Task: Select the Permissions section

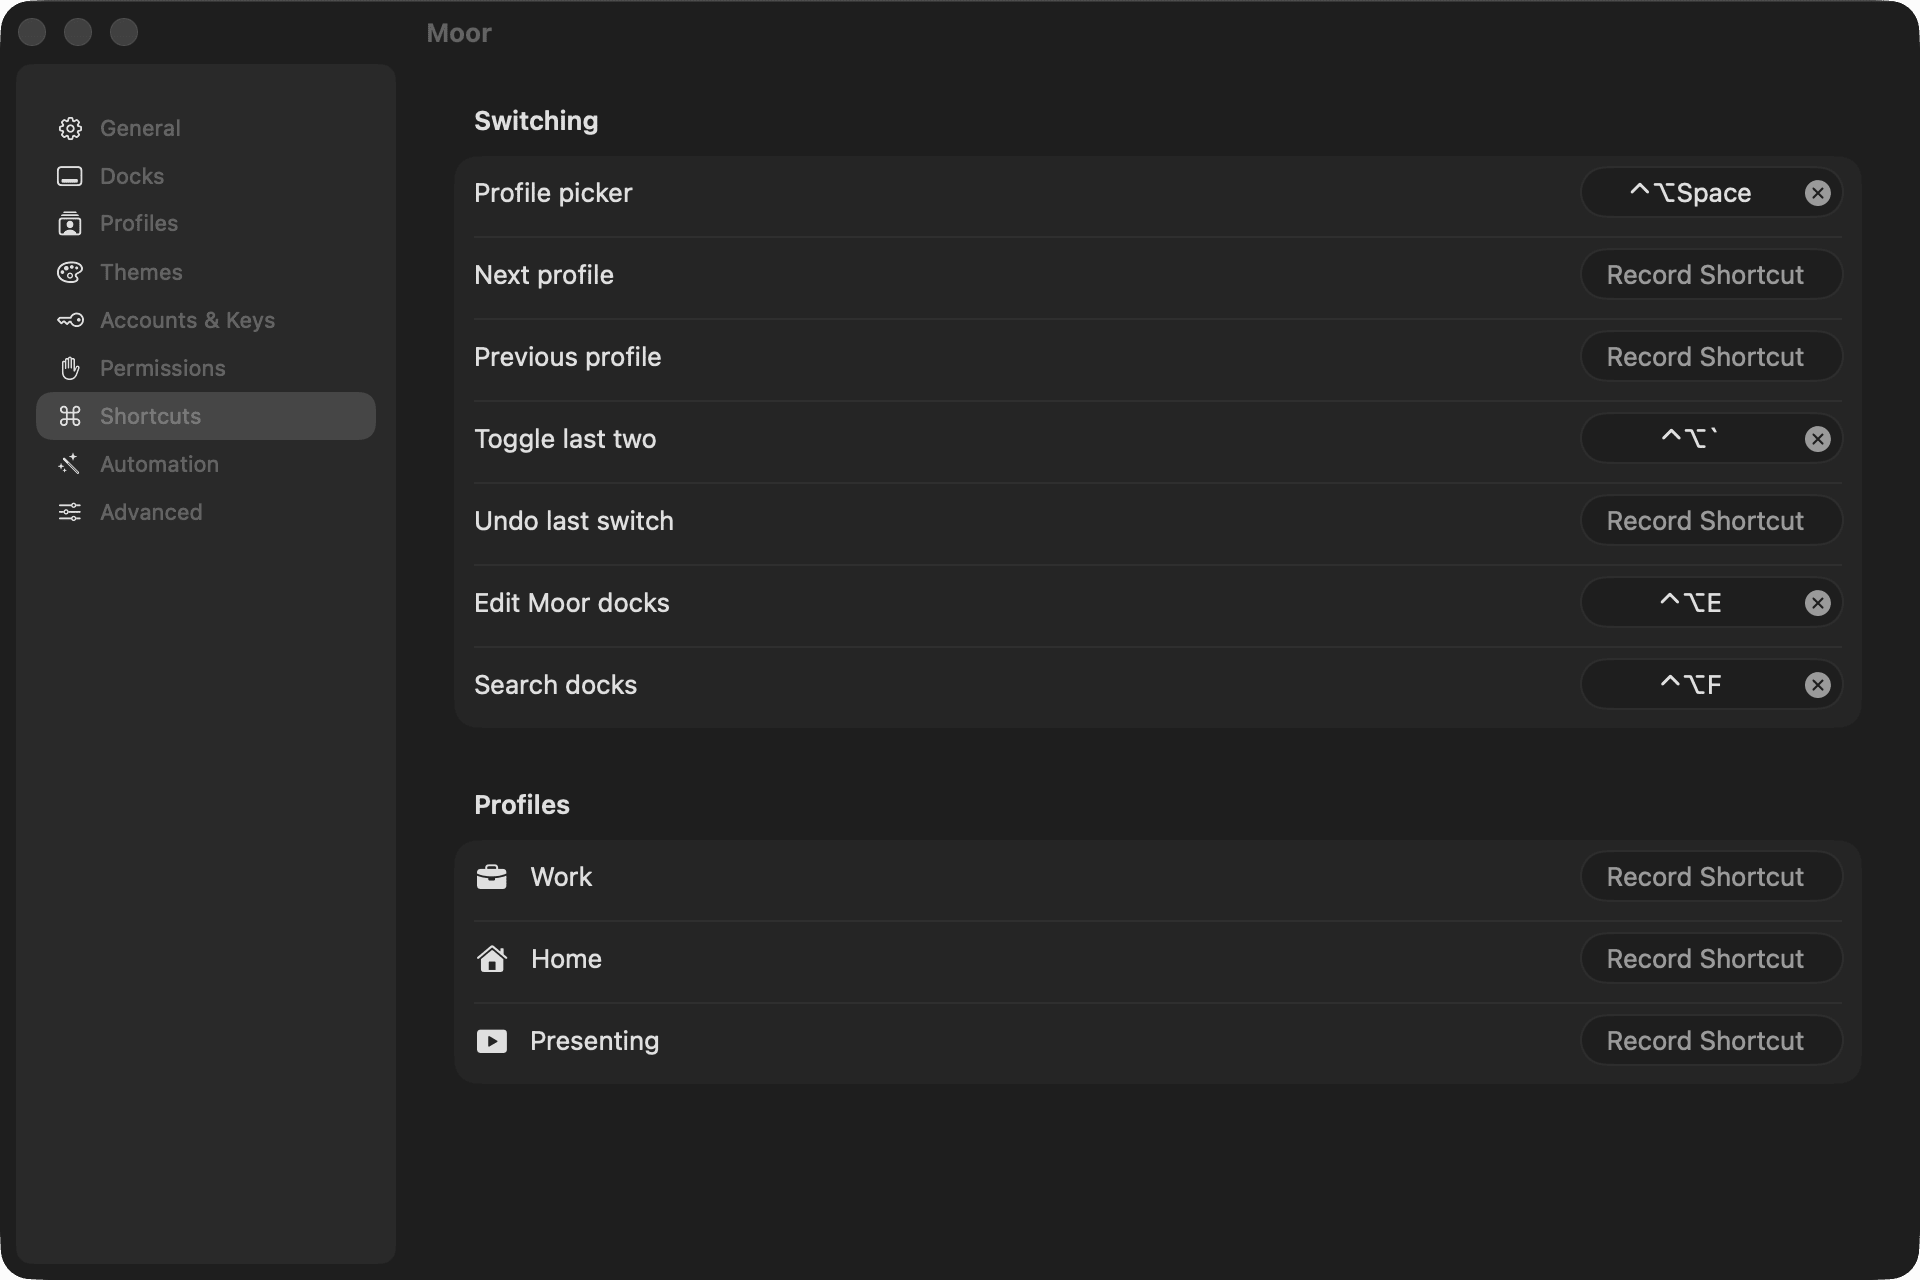Action: coord(206,368)
